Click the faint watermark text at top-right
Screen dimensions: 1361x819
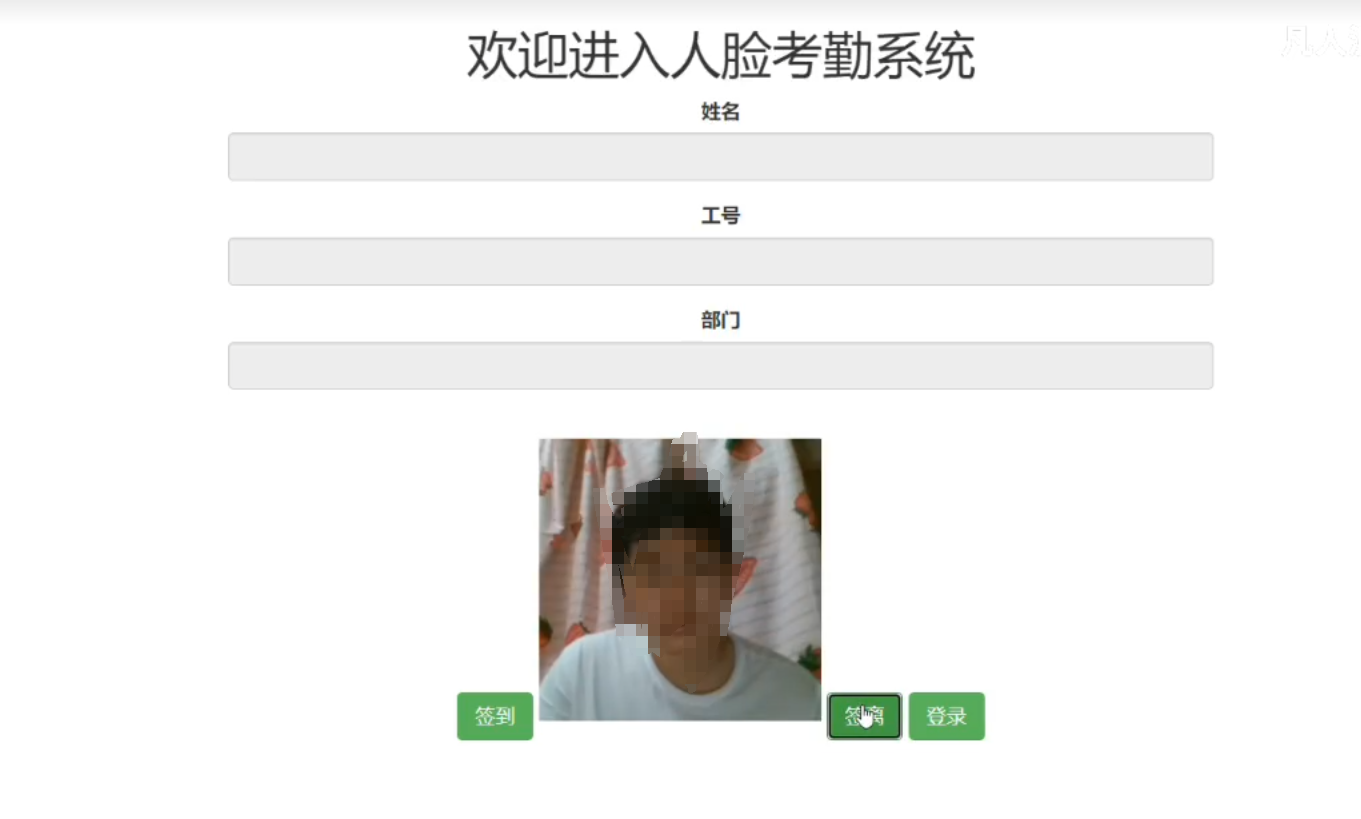1321,41
